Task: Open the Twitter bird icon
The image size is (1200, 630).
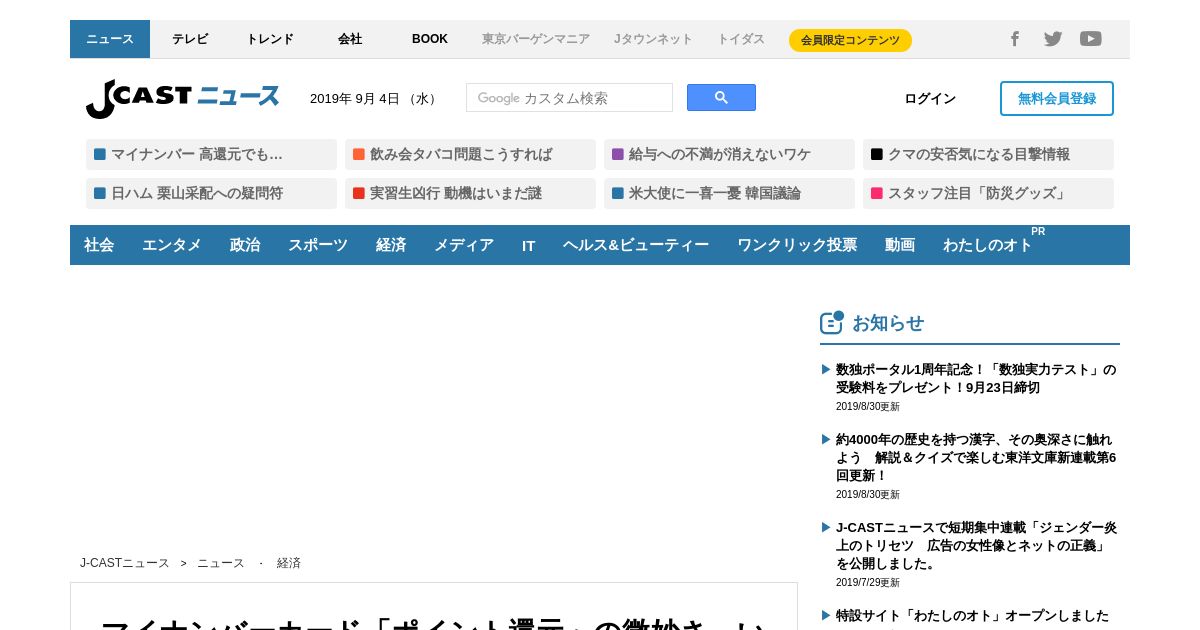Action: click(x=1053, y=39)
